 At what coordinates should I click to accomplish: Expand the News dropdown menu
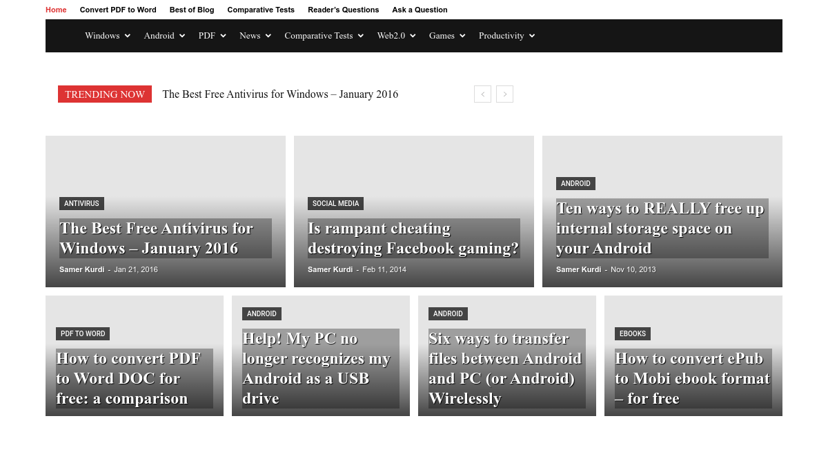click(x=255, y=36)
